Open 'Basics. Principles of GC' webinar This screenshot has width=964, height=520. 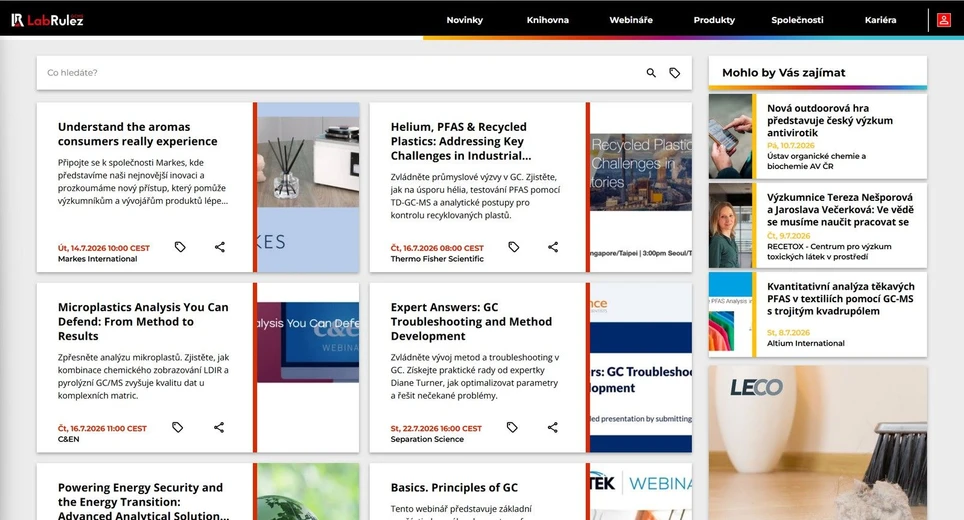tap(454, 487)
